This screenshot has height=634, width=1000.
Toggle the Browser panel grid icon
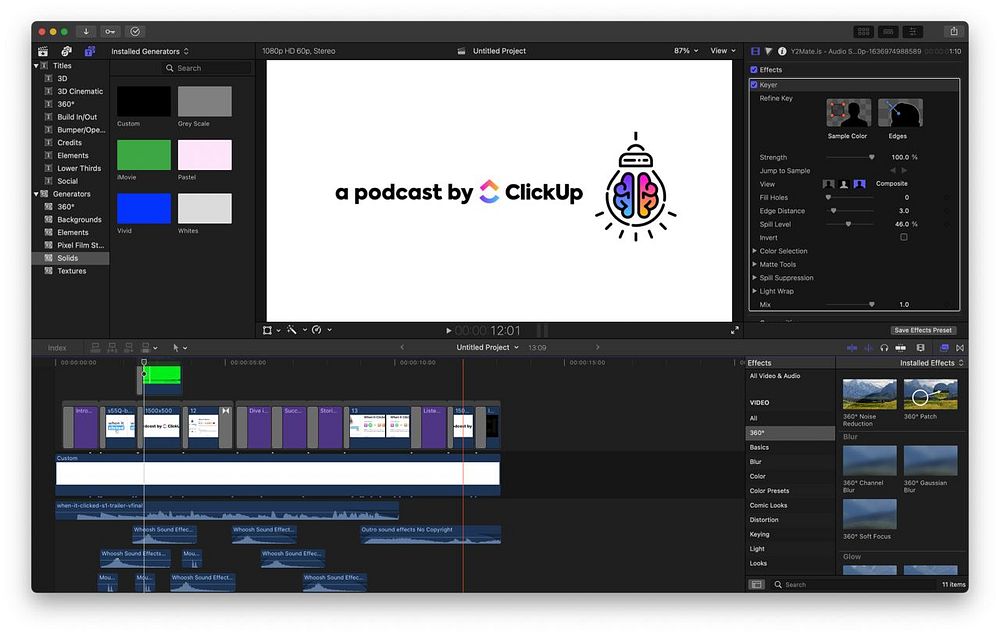(x=864, y=31)
